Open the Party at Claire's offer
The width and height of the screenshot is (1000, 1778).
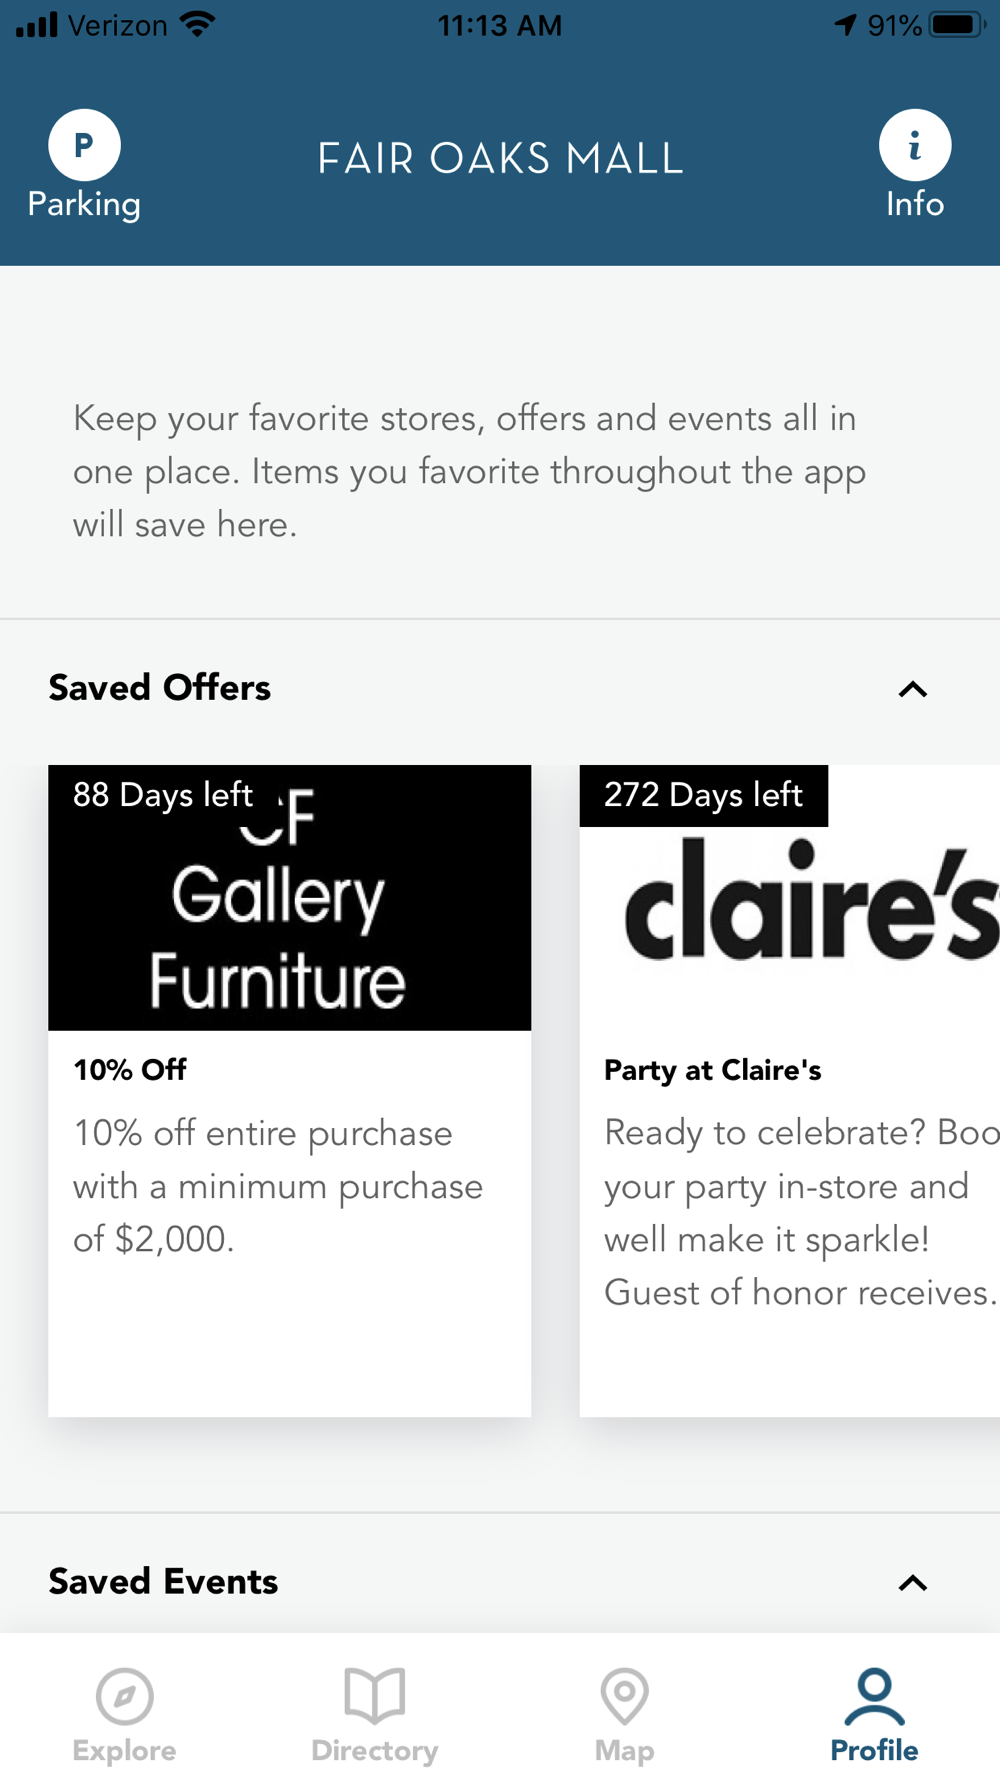[713, 1070]
